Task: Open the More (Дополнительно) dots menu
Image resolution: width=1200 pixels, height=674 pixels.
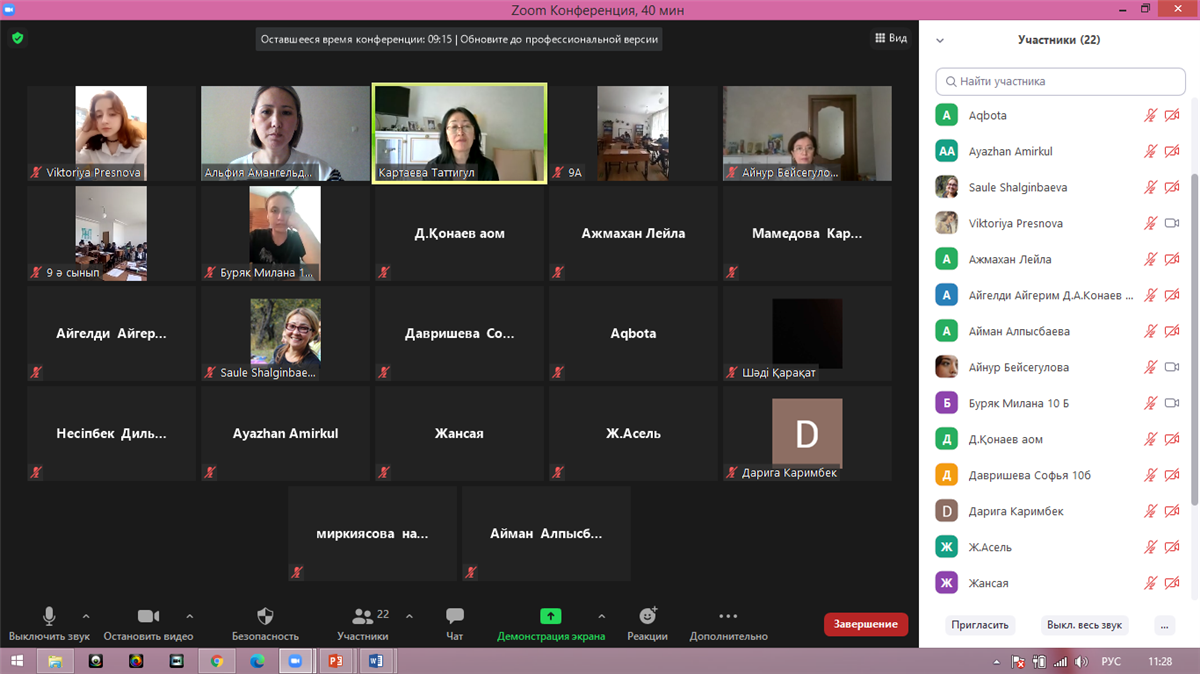Action: (x=728, y=617)
